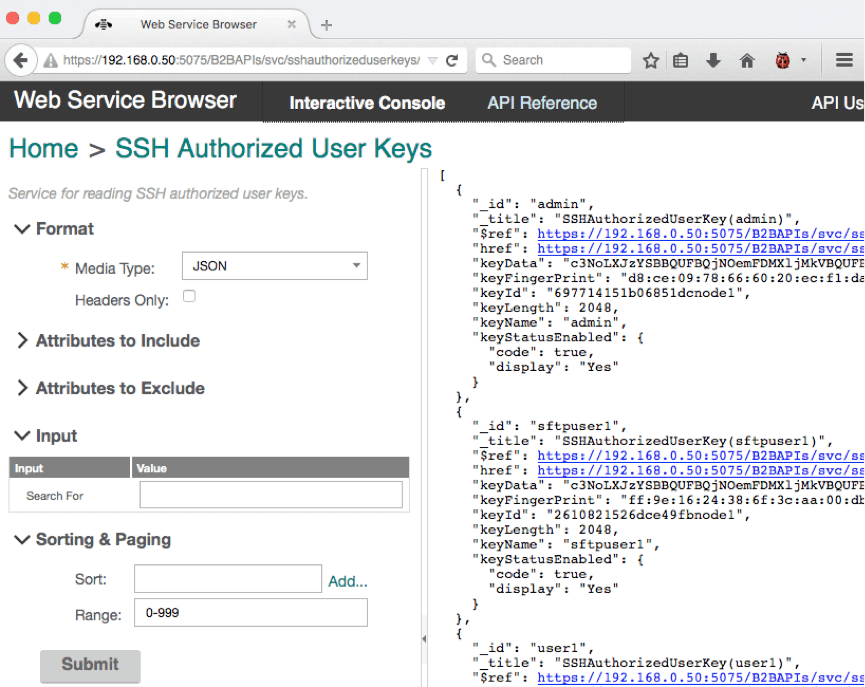The width and height of the screenshot is (865, 687).
Task: Open the Firebug dropdown arrow
Action: pyautogui.click(x=803, y=60)
